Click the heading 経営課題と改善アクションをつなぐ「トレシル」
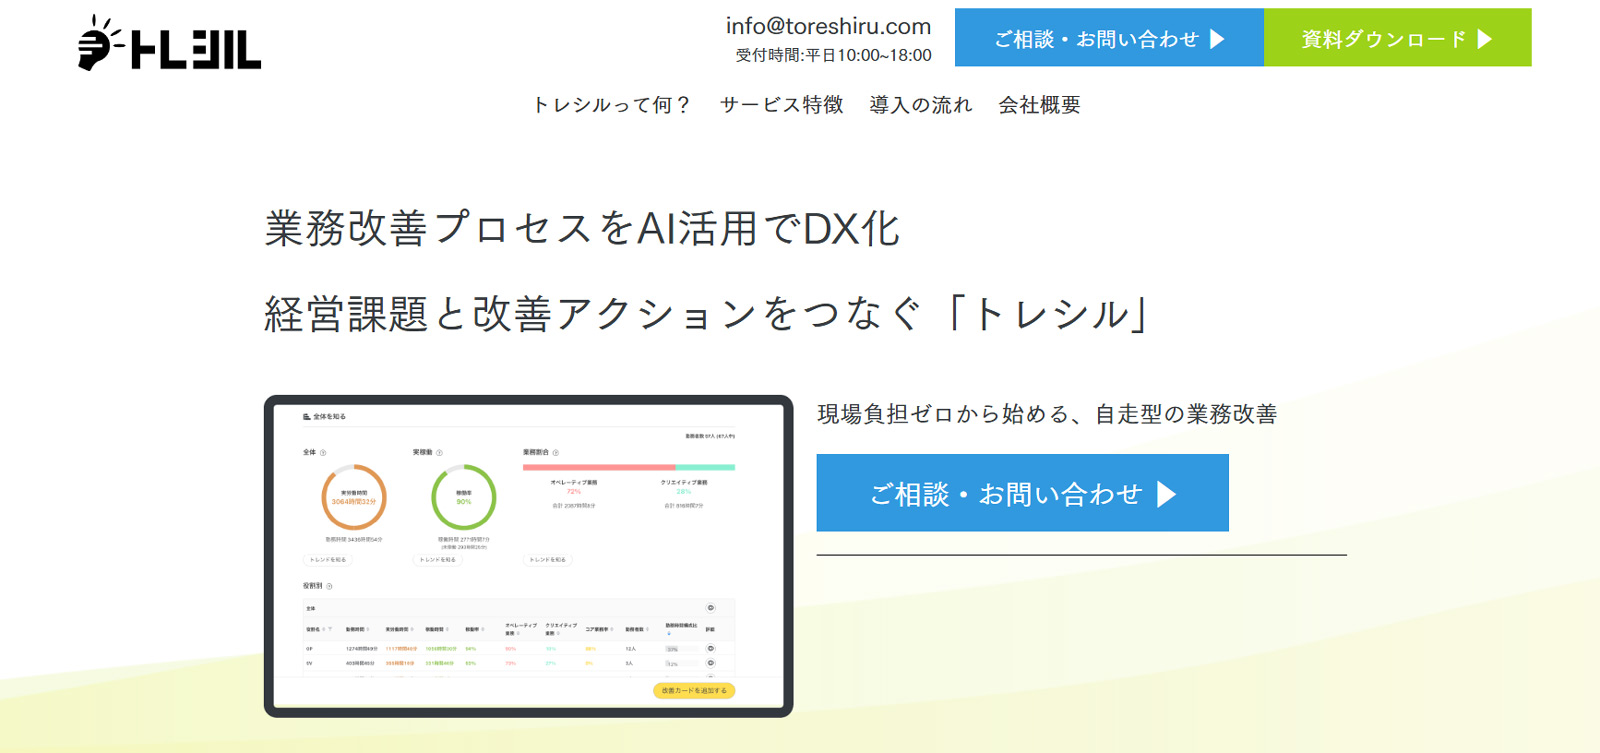Image resolution: width=1600 pixels, height=753 pixels. coord(706,314)
